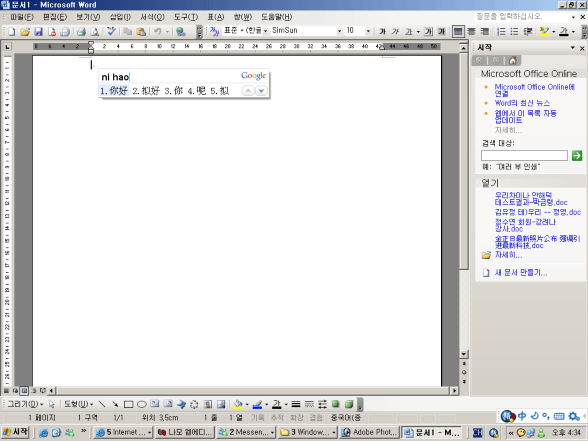Select the Line drawing tool
The image size is (588, 441).
coord(102,404)
